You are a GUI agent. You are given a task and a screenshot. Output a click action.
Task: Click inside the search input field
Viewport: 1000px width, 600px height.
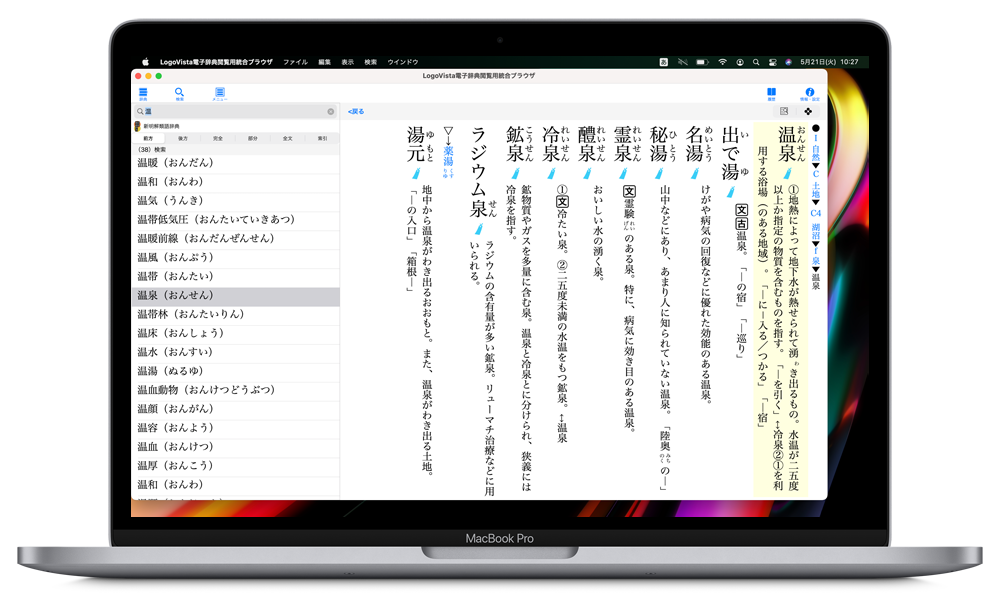235,112
